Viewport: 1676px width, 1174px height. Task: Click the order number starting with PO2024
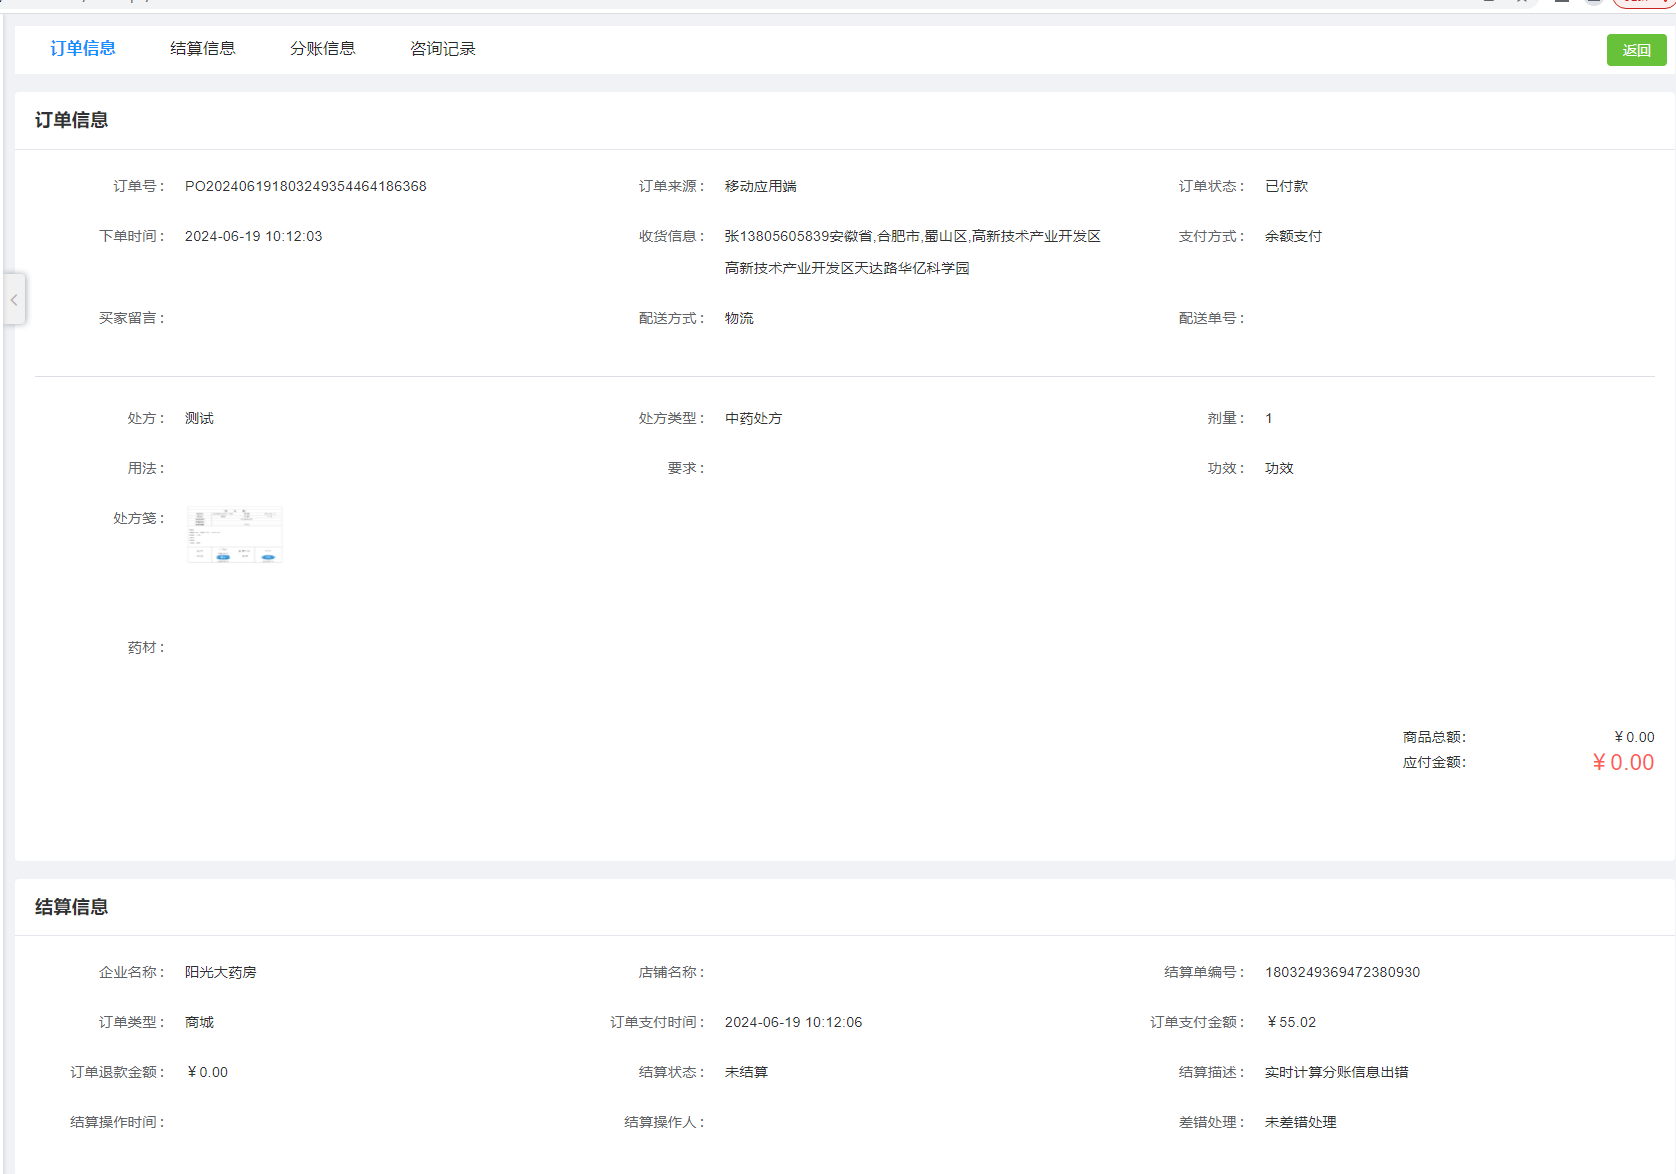pos(305,186)
